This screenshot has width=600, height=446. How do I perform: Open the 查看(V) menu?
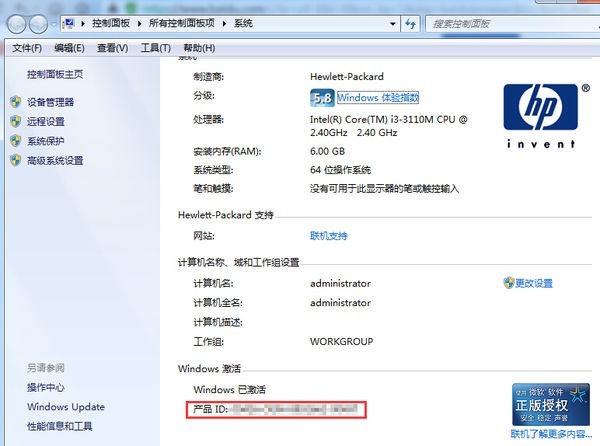(112, 48)
